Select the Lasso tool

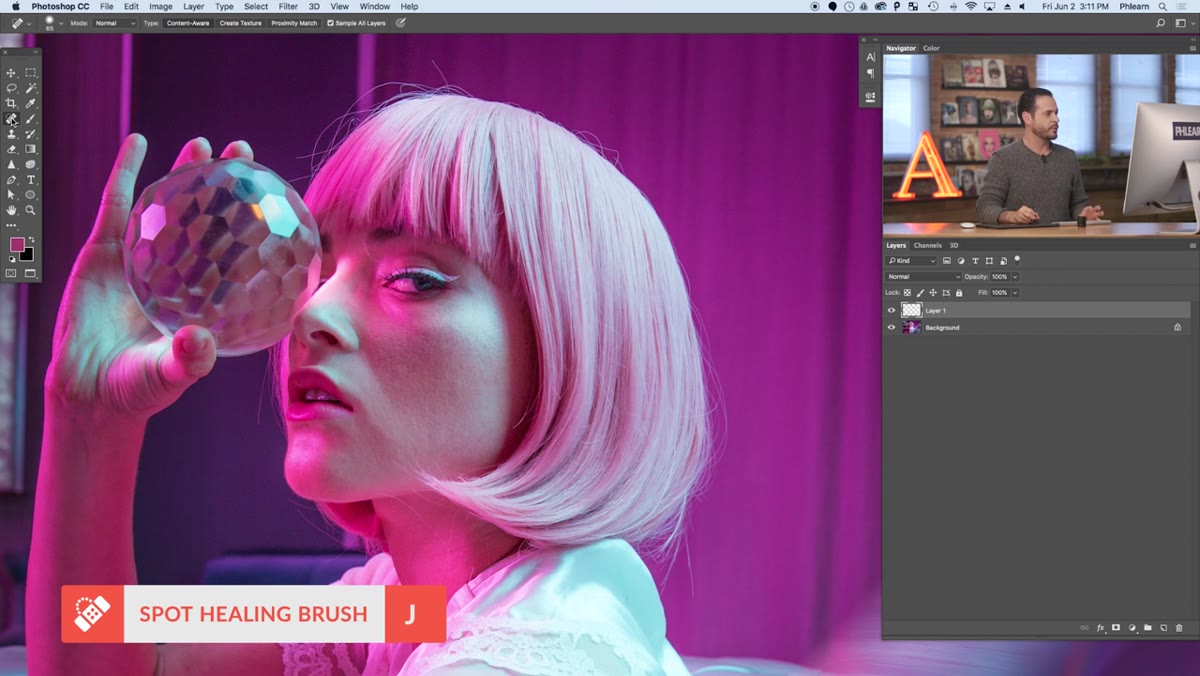(11, 88)
